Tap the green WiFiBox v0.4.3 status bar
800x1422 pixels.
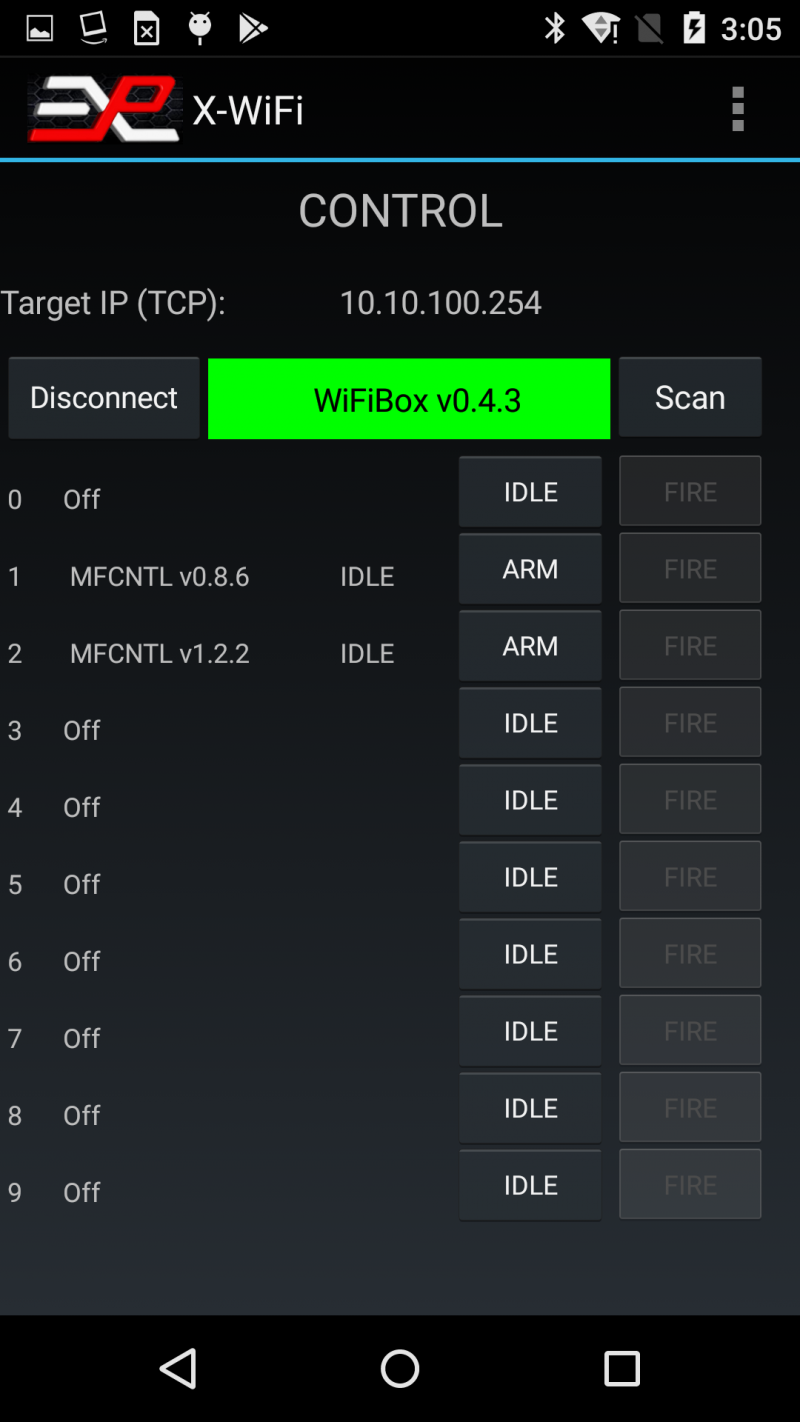click(x=409, y=399)
